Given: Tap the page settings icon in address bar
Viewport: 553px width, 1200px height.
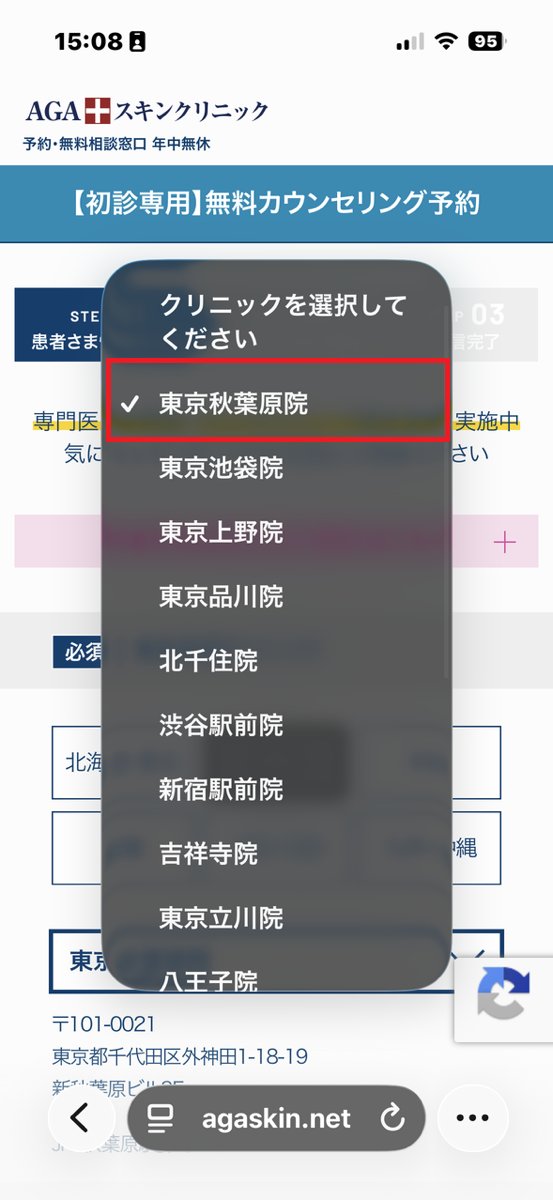Looking at the screenshot, I should coord(165,1117).
